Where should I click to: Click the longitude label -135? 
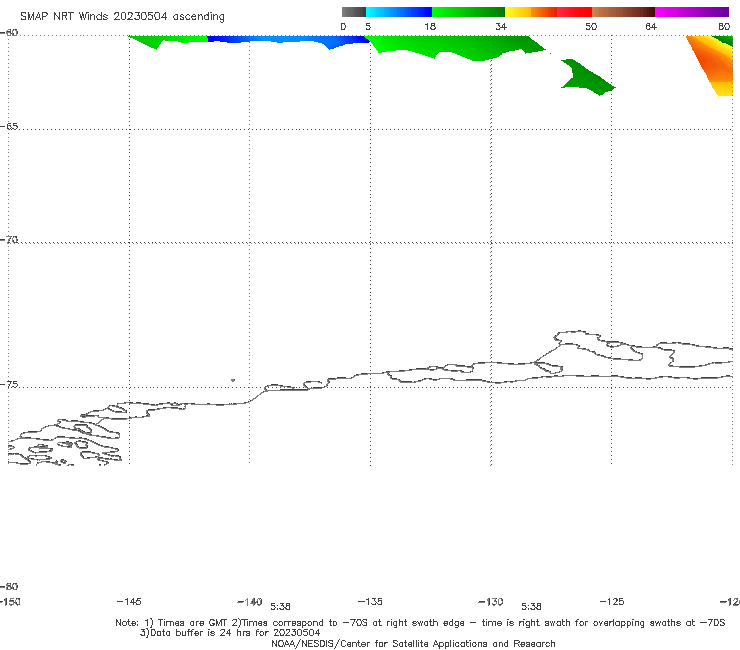[370, 601]
